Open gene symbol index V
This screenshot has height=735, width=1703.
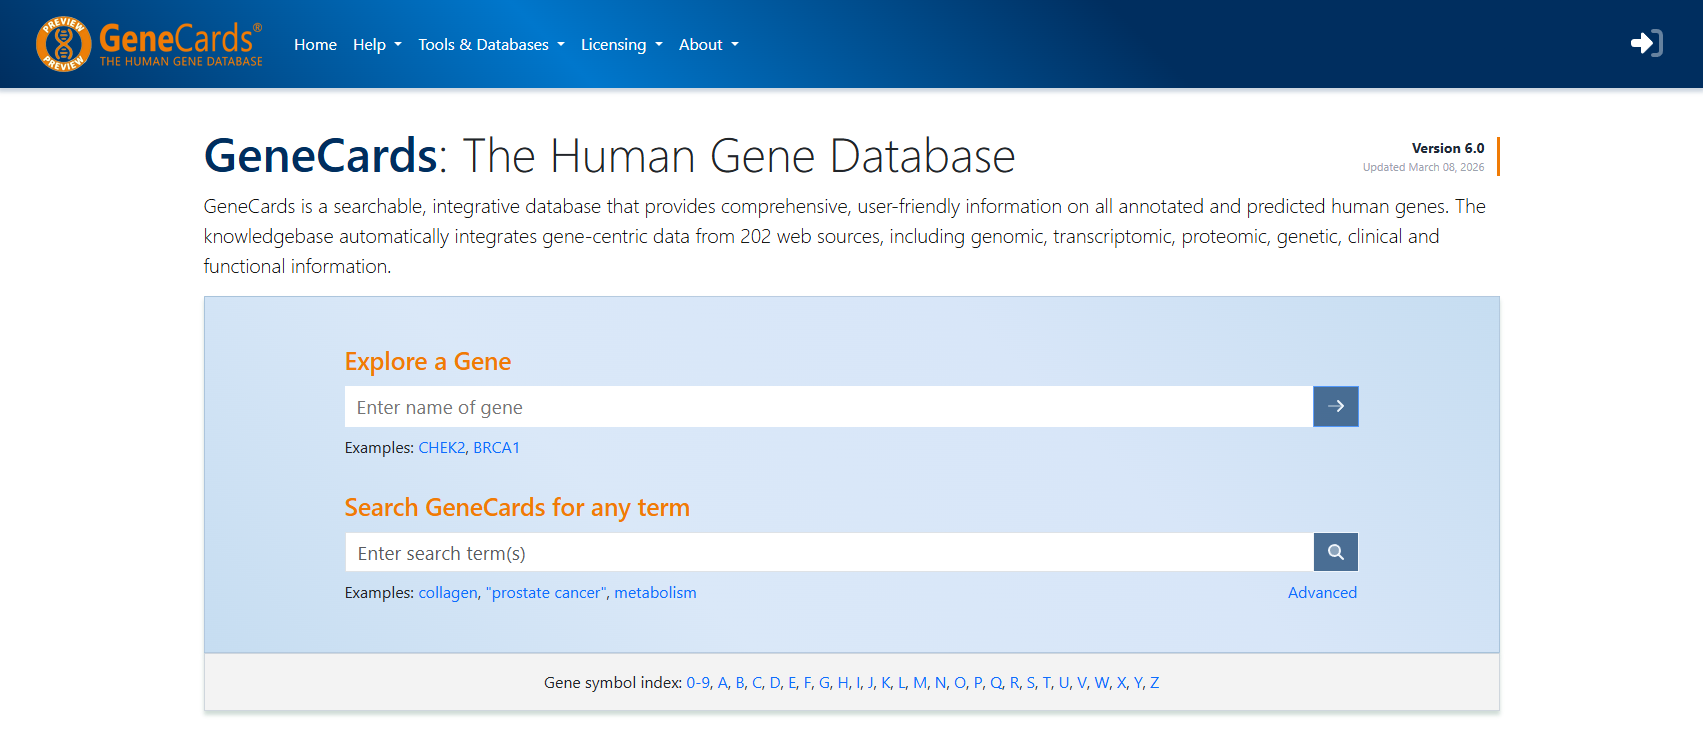[x=1082, y=683]
